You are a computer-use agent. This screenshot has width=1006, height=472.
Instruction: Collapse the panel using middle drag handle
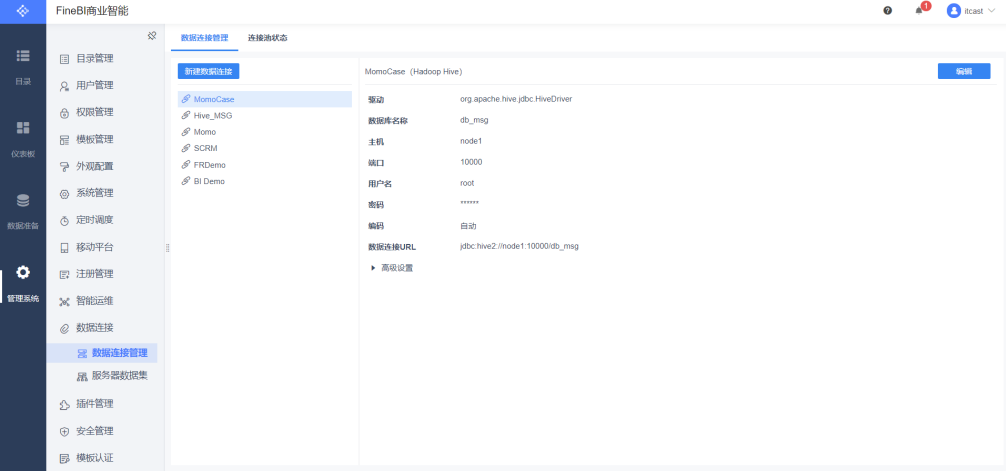[x=167, y=248]
